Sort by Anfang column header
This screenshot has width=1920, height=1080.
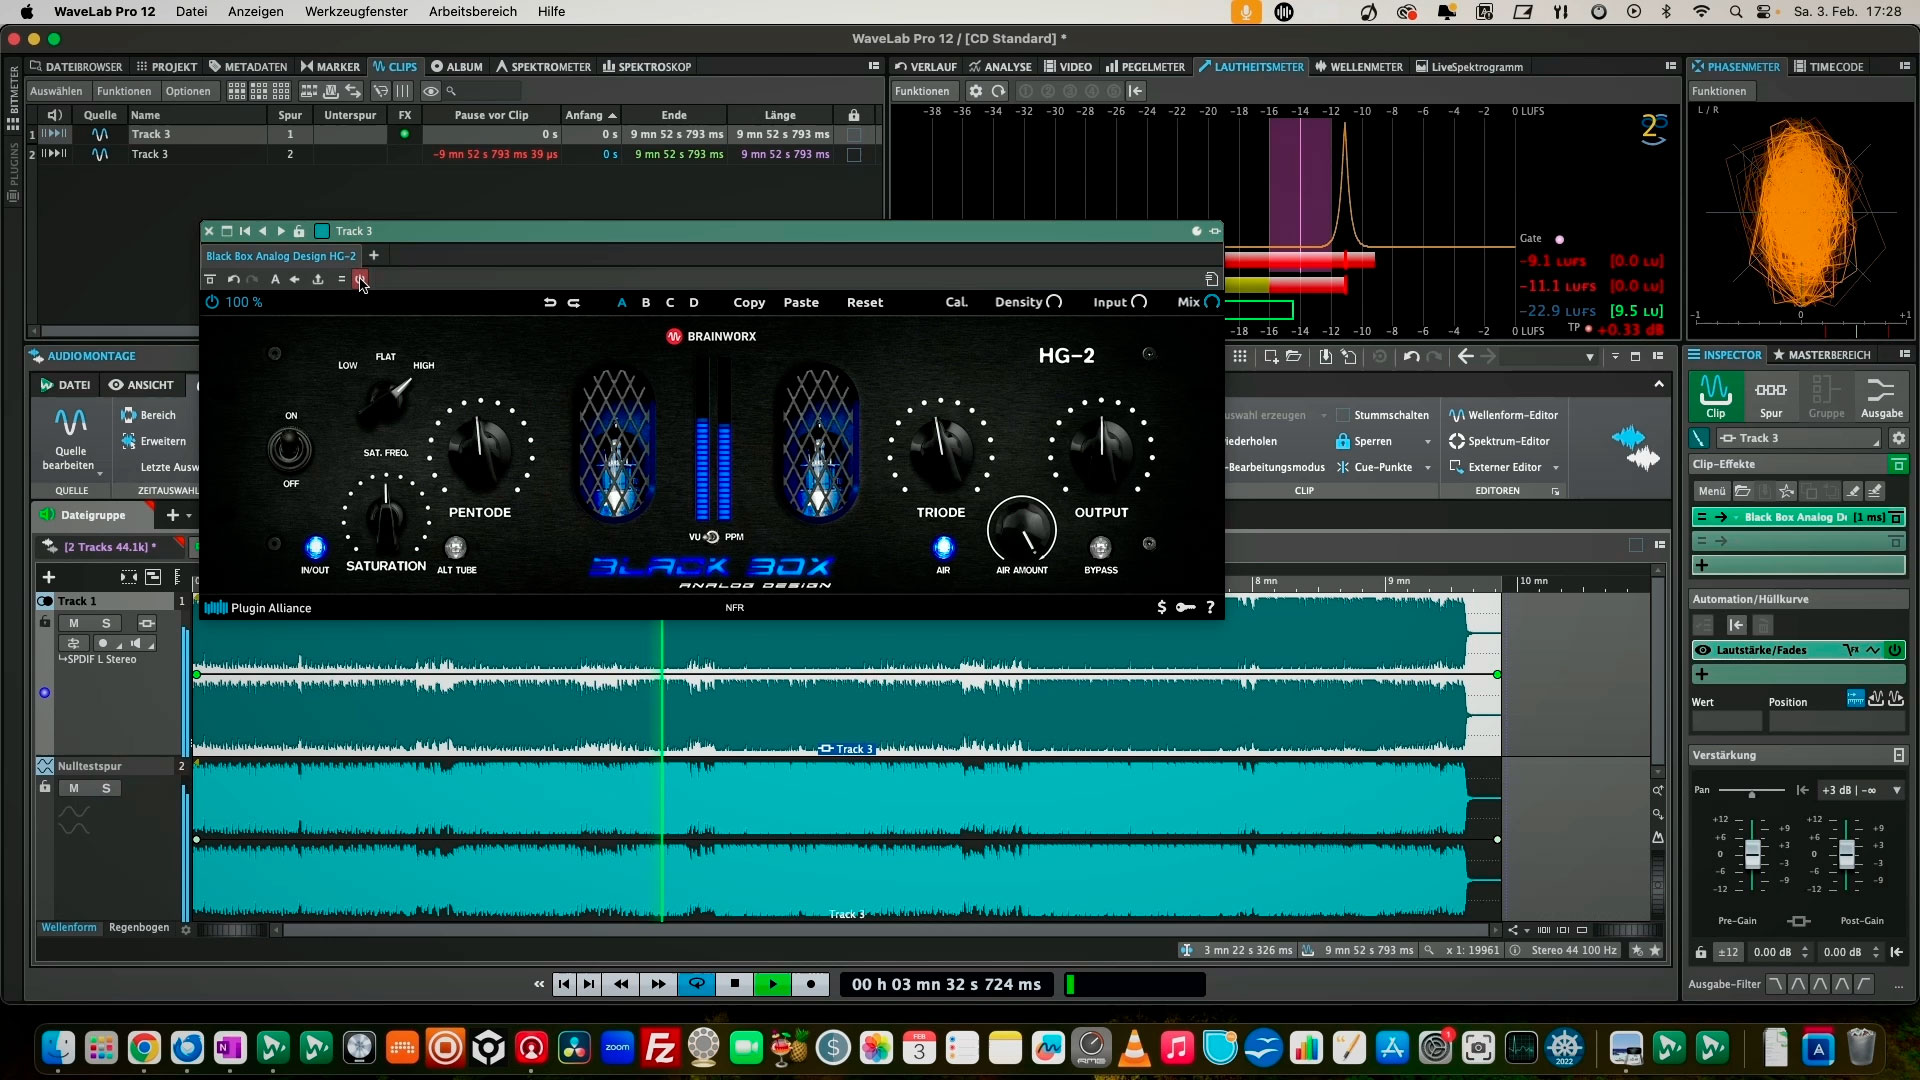590,115
